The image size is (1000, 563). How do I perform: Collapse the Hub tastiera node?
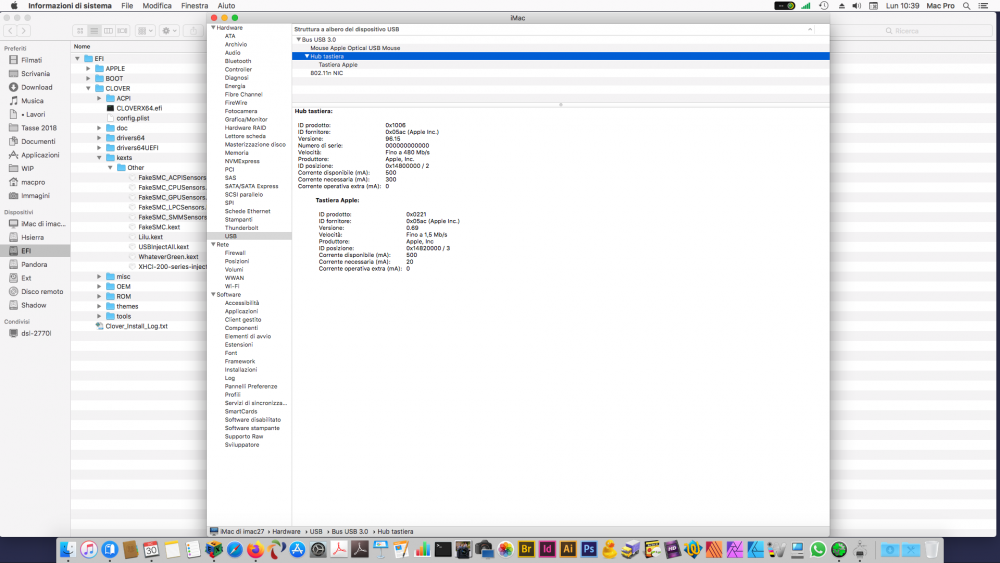pos(307,56)
